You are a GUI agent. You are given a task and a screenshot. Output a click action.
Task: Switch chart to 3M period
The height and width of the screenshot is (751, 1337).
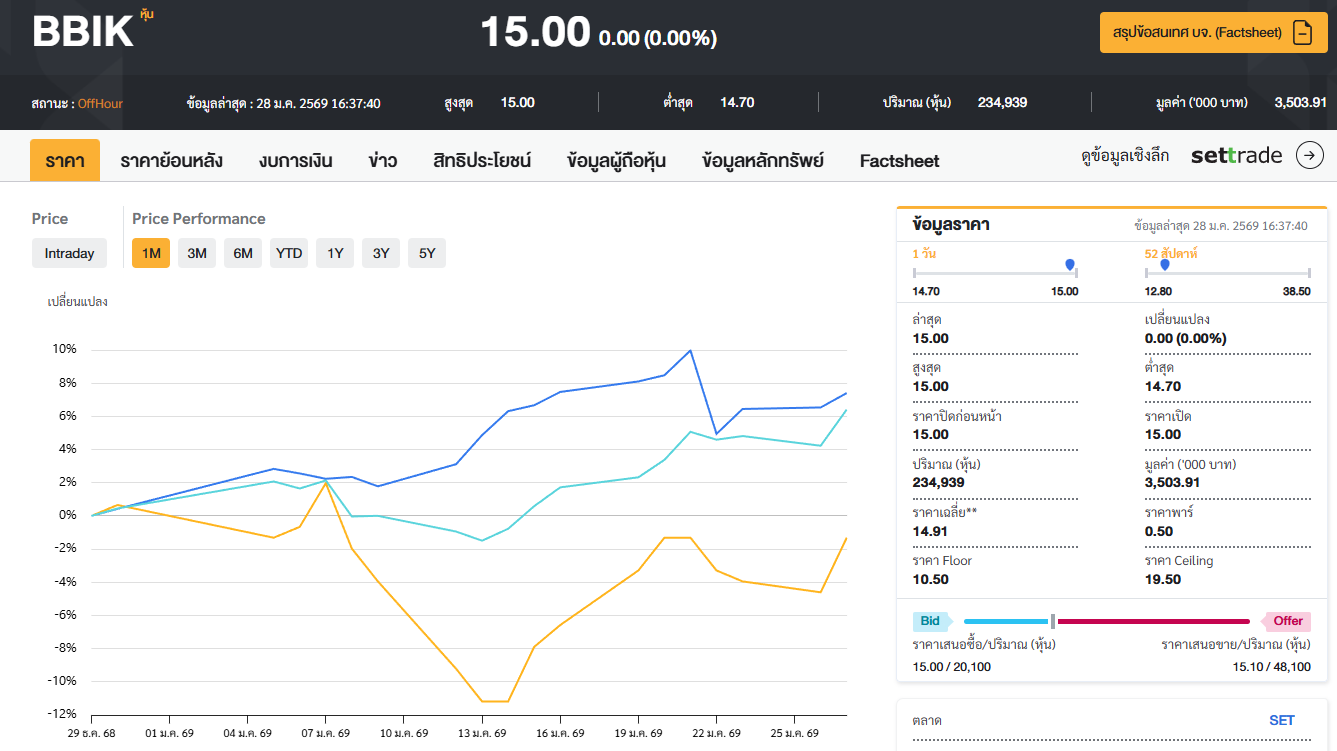197,253
